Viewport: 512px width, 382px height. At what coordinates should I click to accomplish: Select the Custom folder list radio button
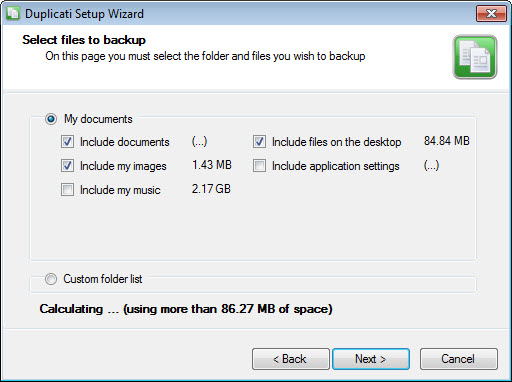(x=51, y=279)
